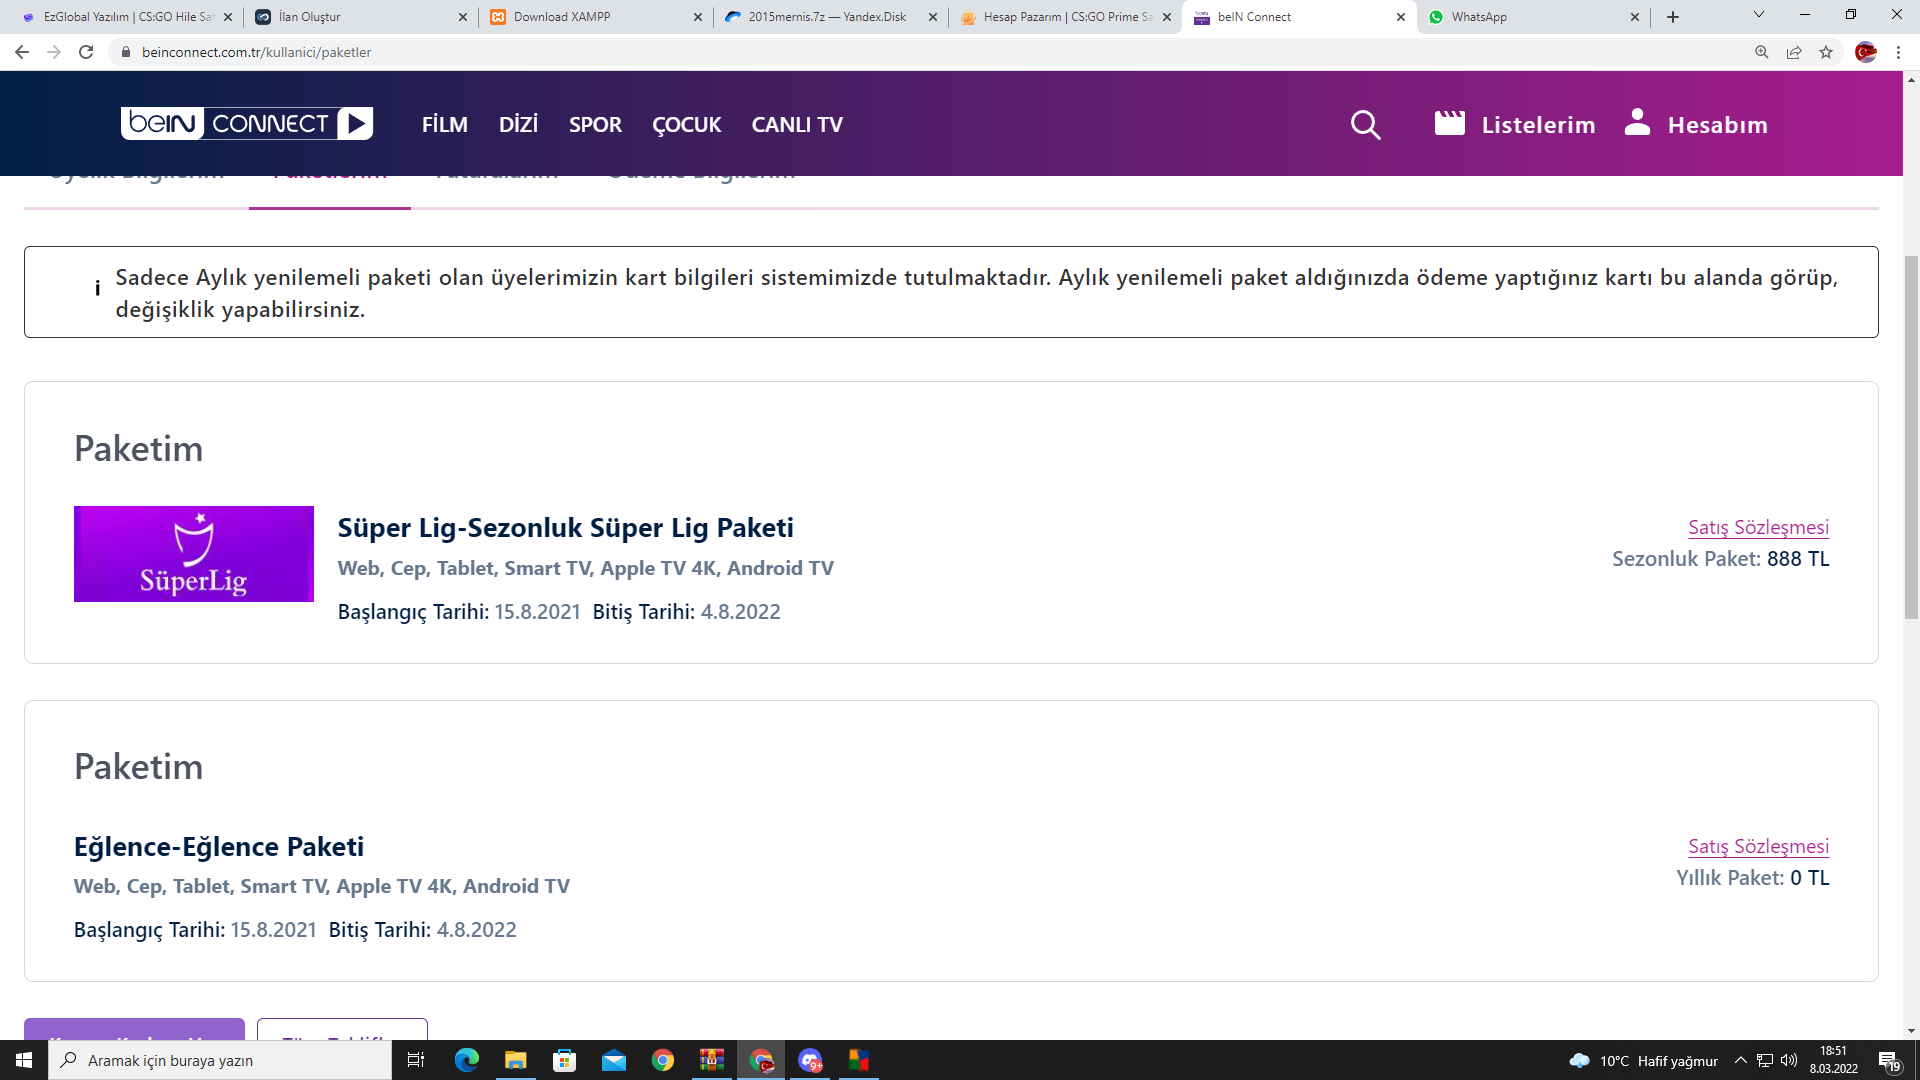This screenshot has width=1920, height=1080.
Task: Click the Yıllık Paket: 0 TL price text
Action: pos(1753,878)
